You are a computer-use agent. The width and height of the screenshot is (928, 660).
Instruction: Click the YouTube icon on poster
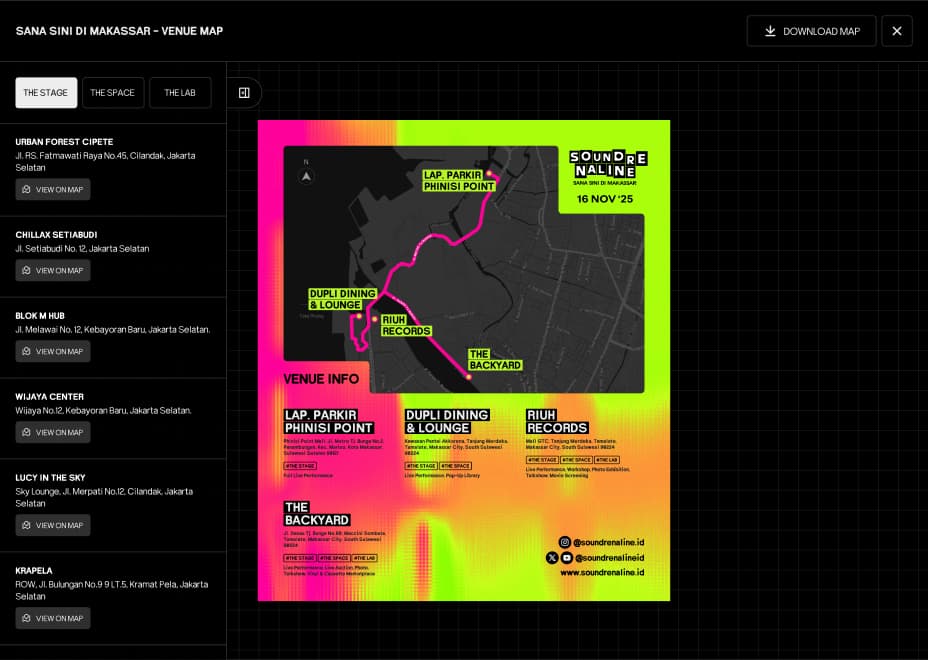point(566,558)
